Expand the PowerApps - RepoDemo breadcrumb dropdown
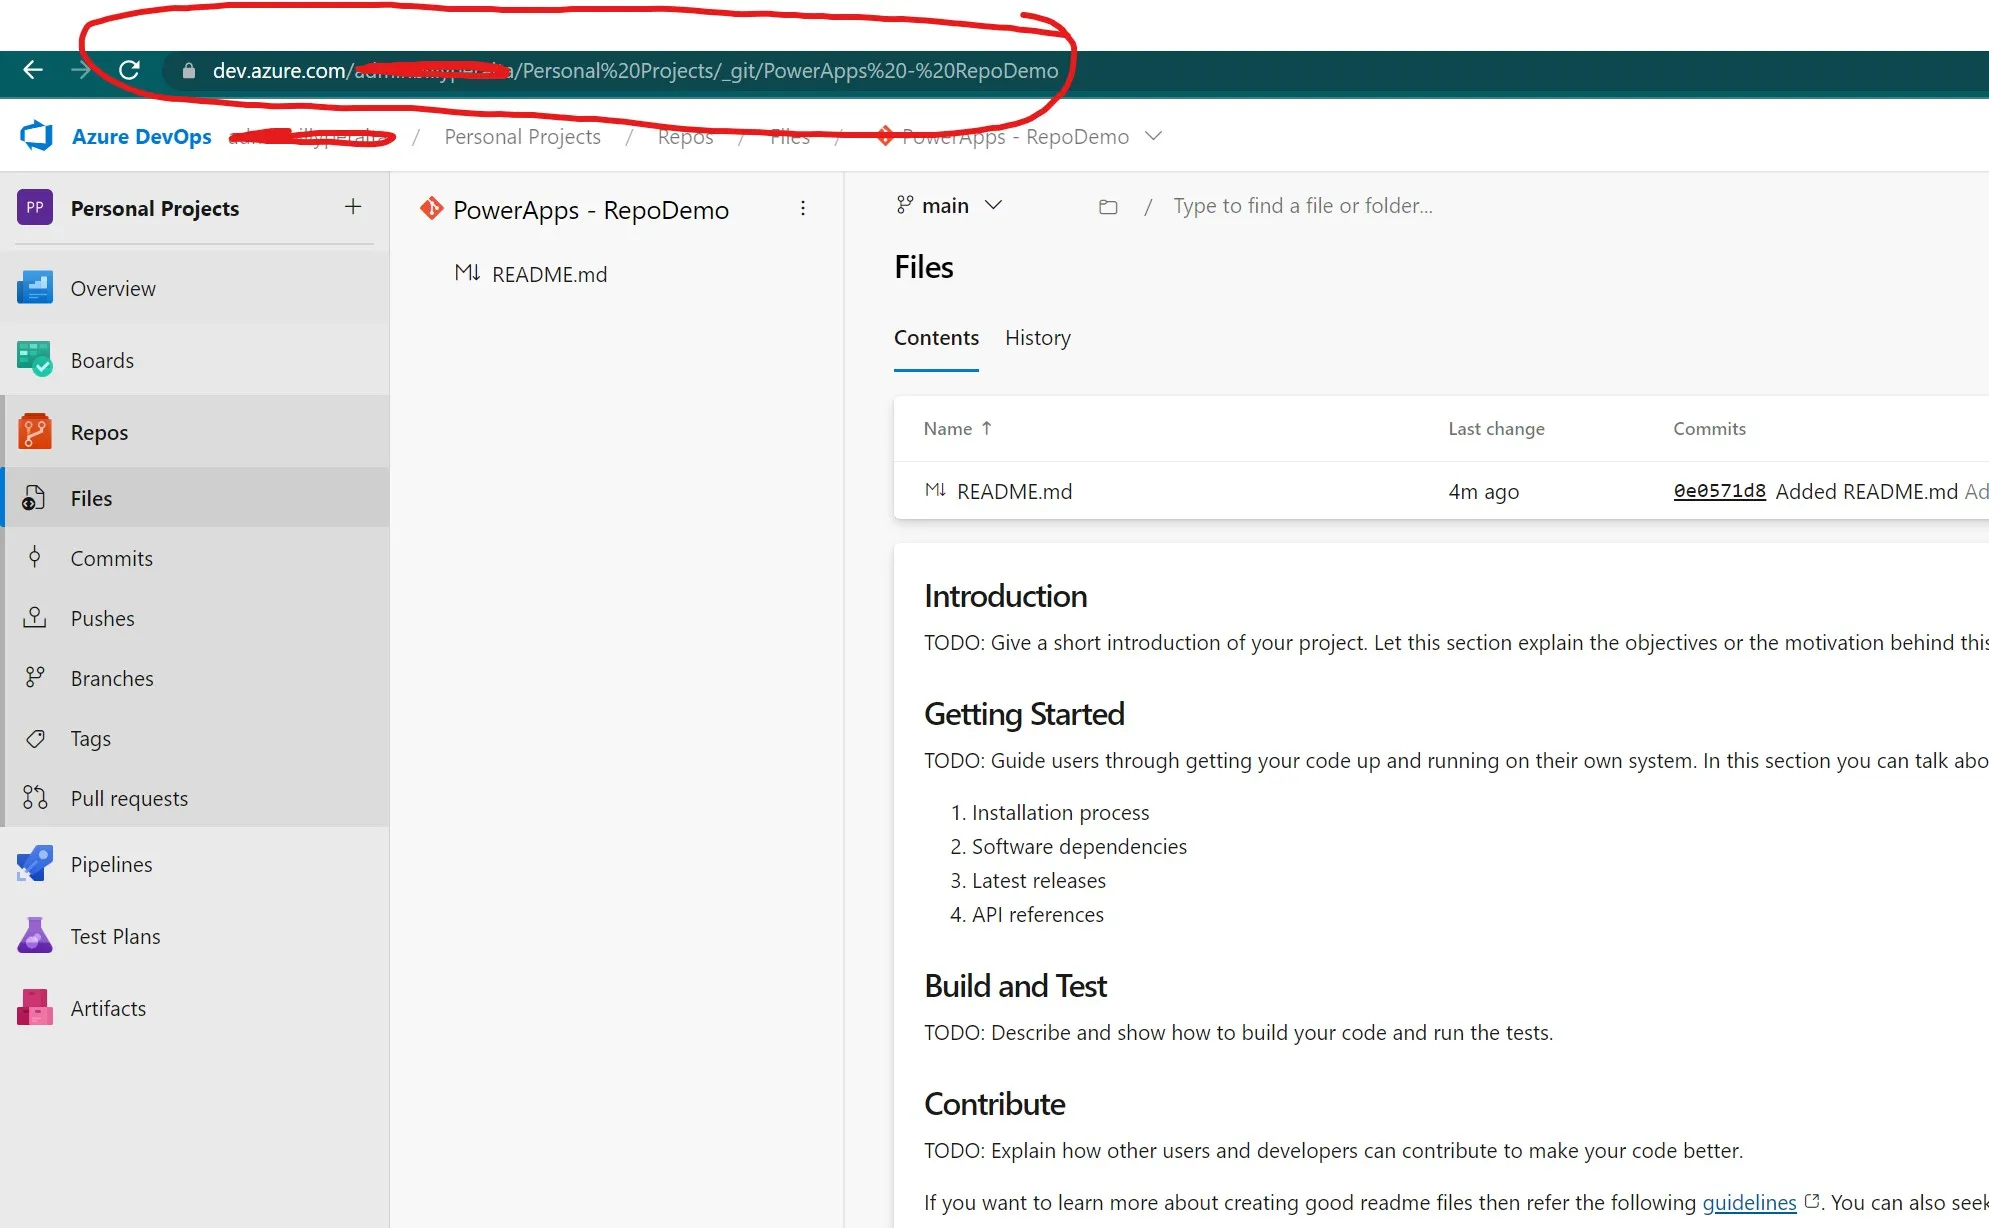Viewport: 1989px width, 1228px height. click(x=1155, y=136)
